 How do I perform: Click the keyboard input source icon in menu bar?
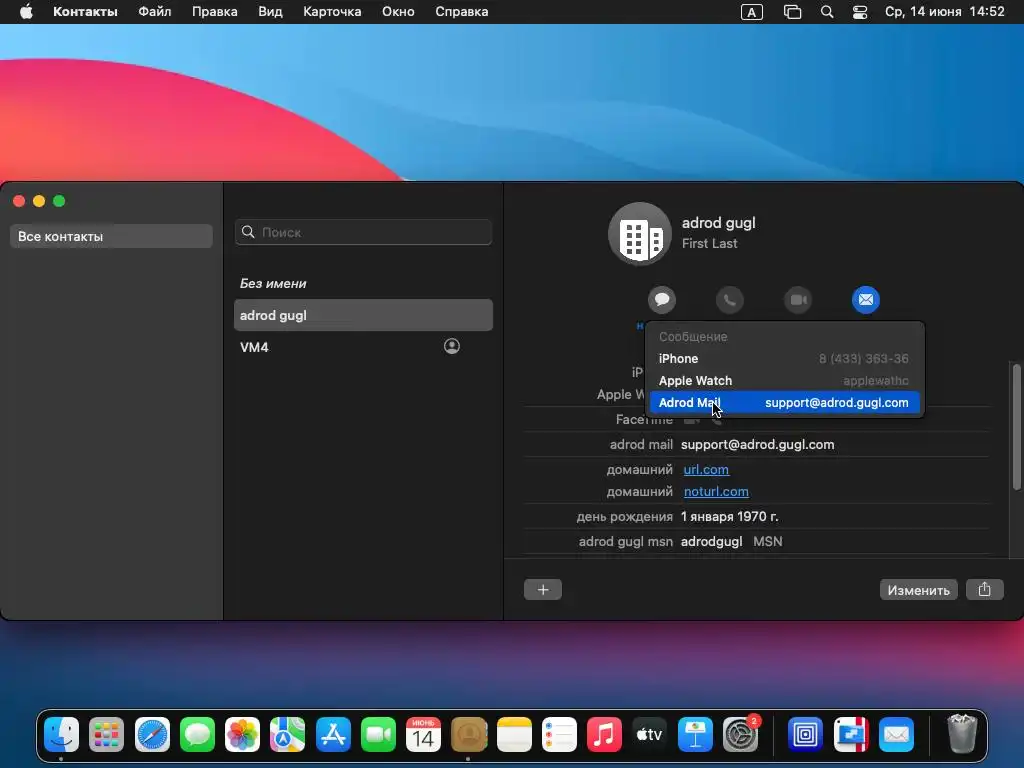point(752,12)
